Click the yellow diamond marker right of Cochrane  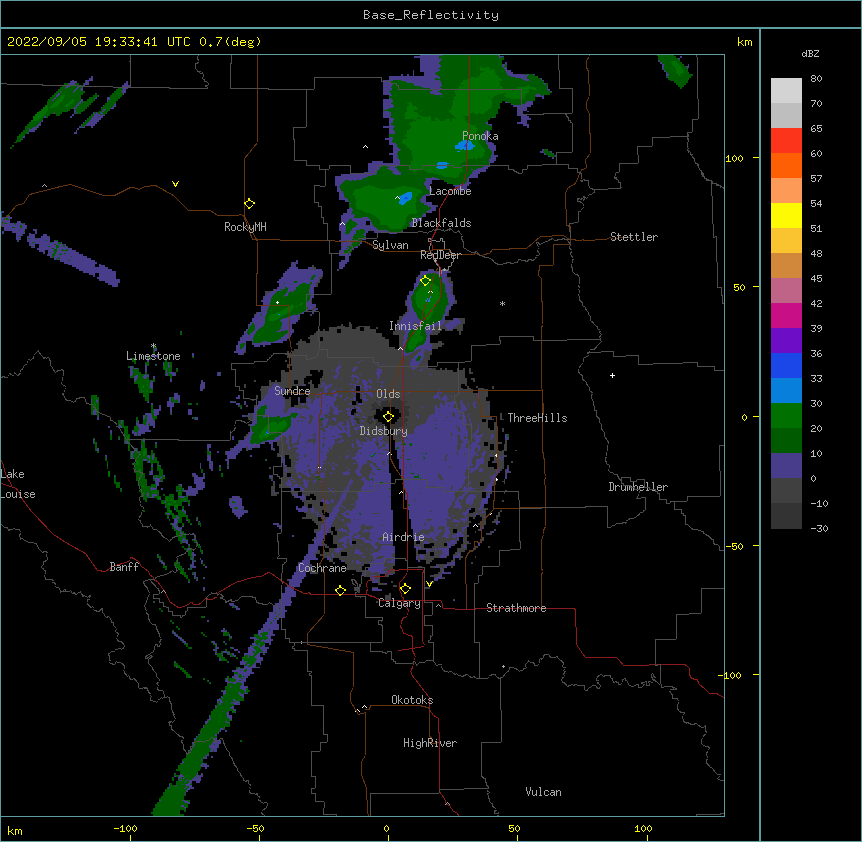[x=340, y=590]
